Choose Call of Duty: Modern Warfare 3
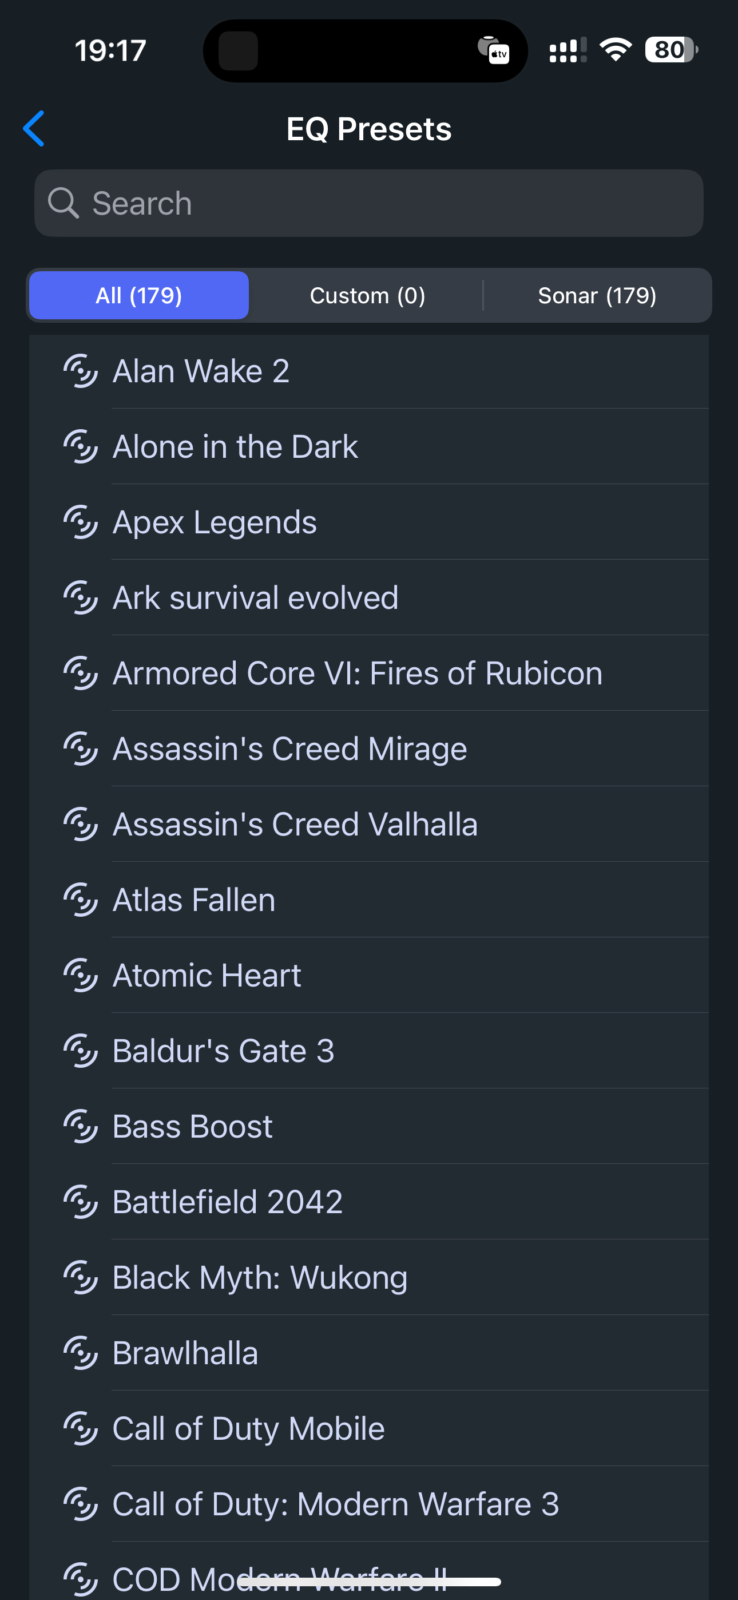This screenshot has width=738, height=1600. 335,1504
